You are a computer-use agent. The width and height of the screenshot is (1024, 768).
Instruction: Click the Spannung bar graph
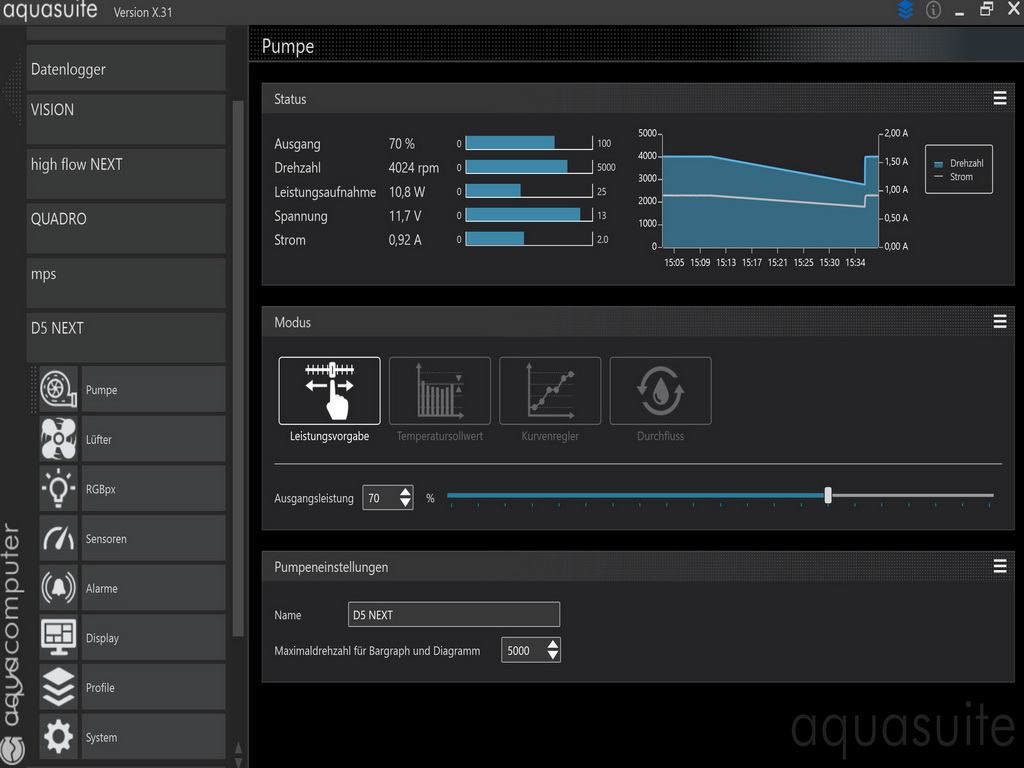(529, 215)
